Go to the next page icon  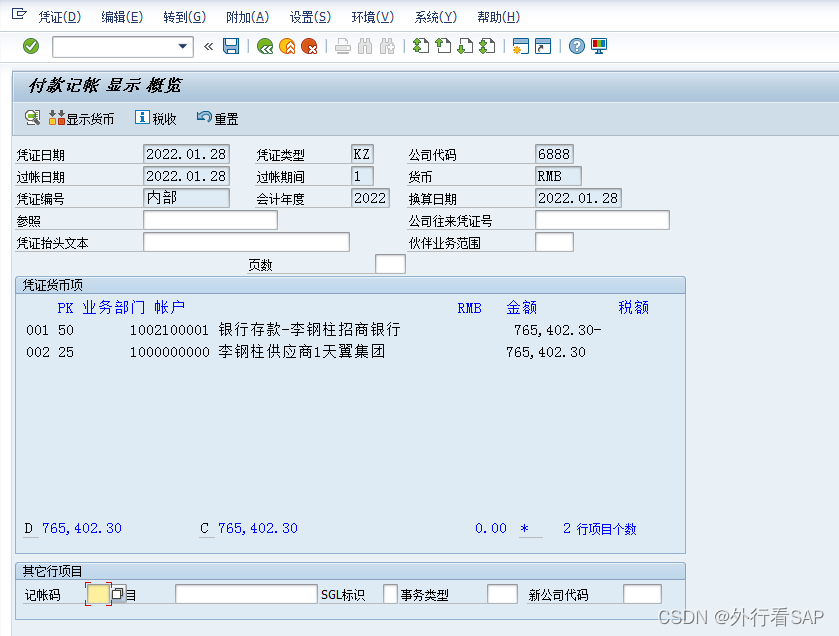[465, 46]
